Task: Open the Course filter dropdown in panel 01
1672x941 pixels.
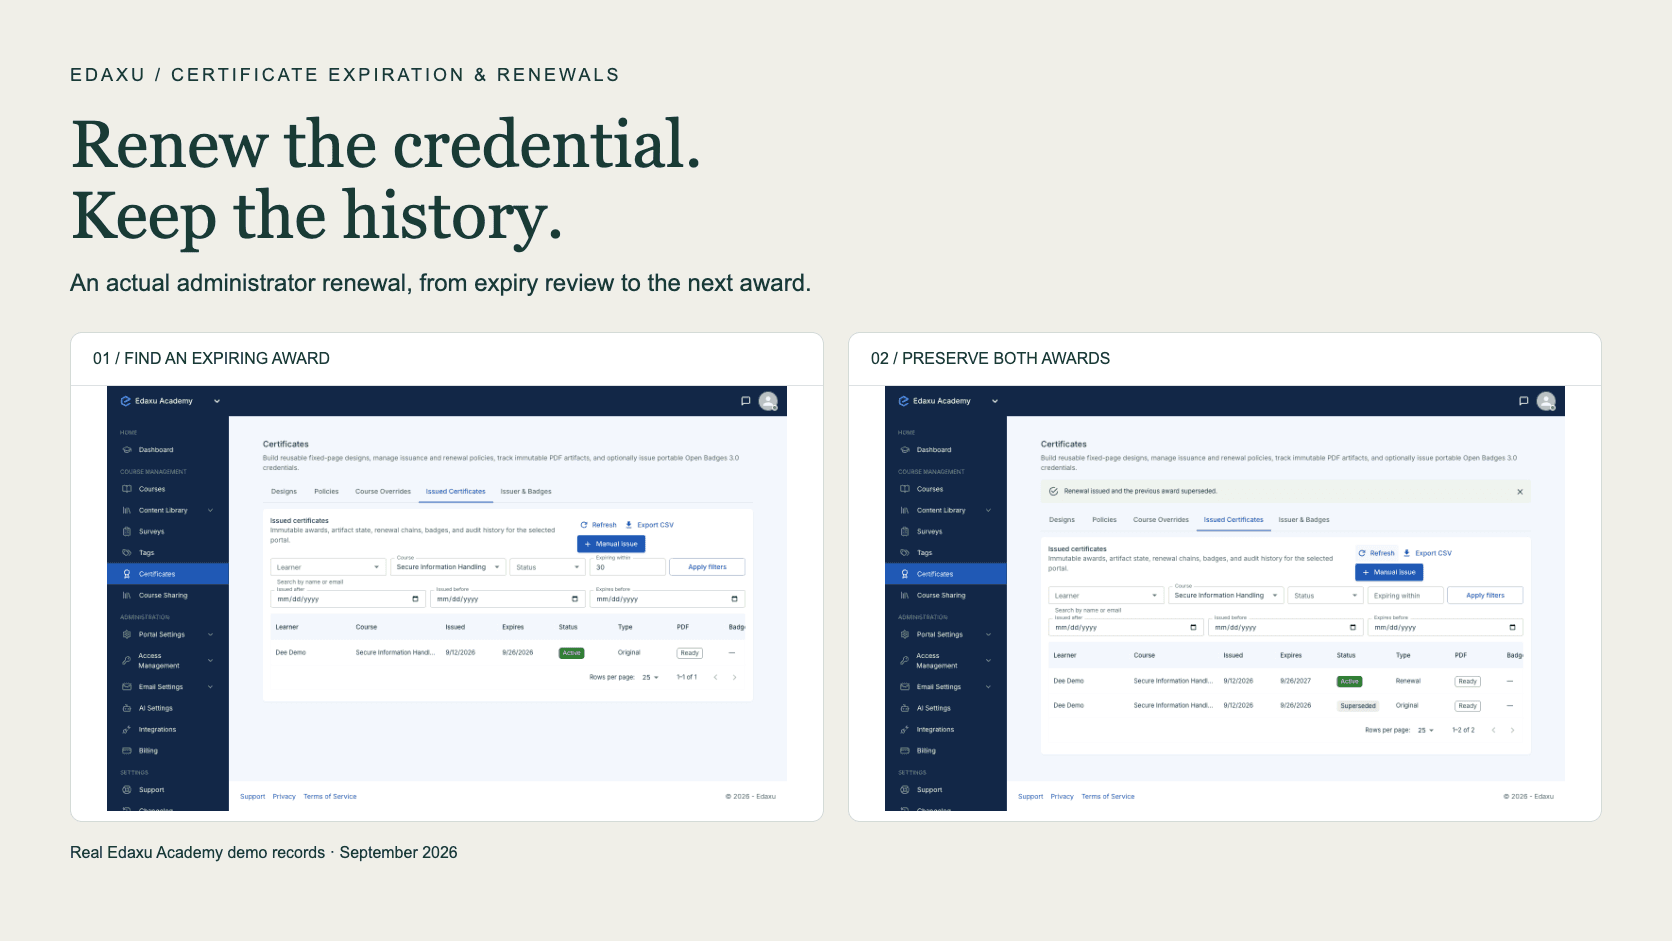Action: [x=448, y=567]
